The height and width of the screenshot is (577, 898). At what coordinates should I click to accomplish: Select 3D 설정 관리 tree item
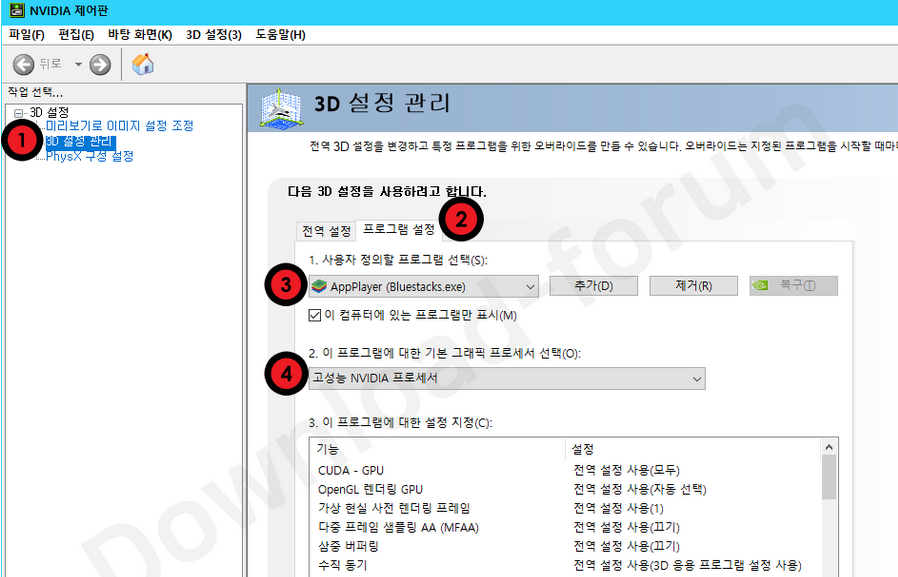pyautogui.click(x=81, y=141)
